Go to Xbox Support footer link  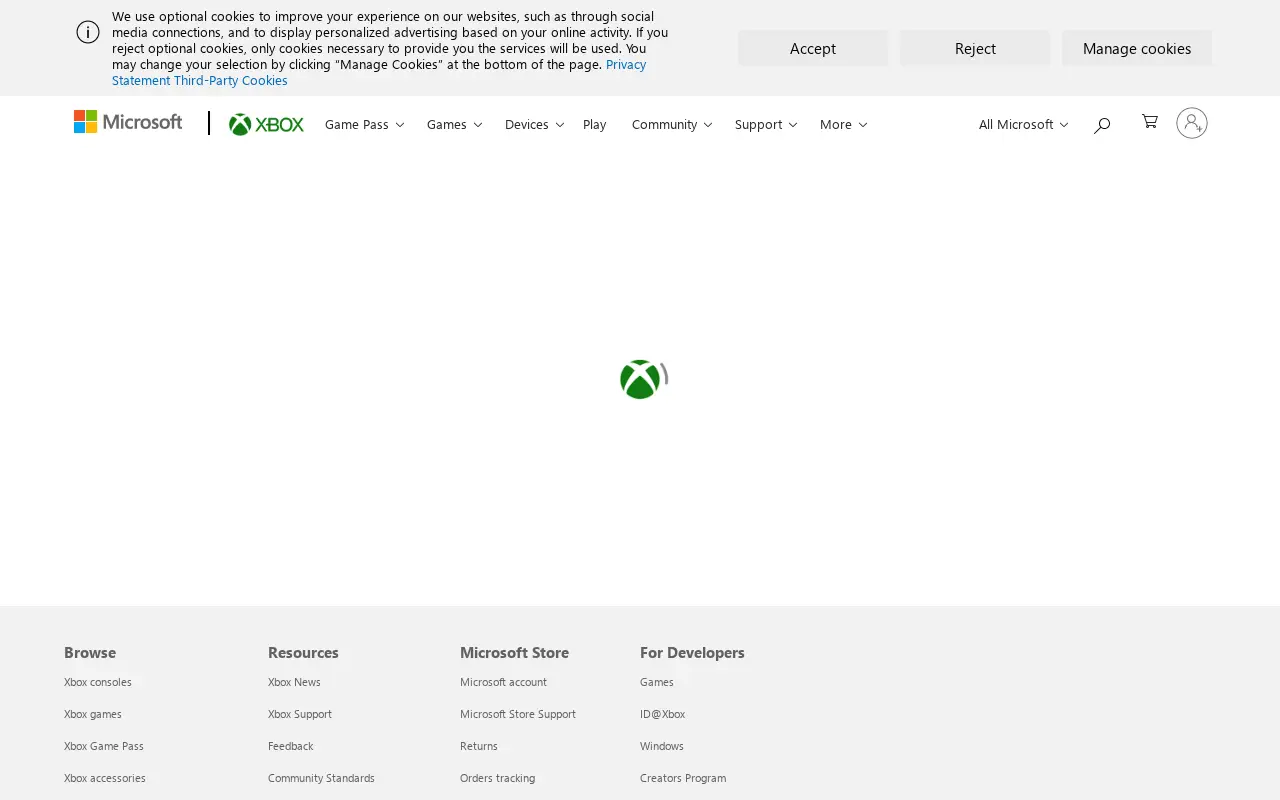pyautogui.click(x=300, y=714)
